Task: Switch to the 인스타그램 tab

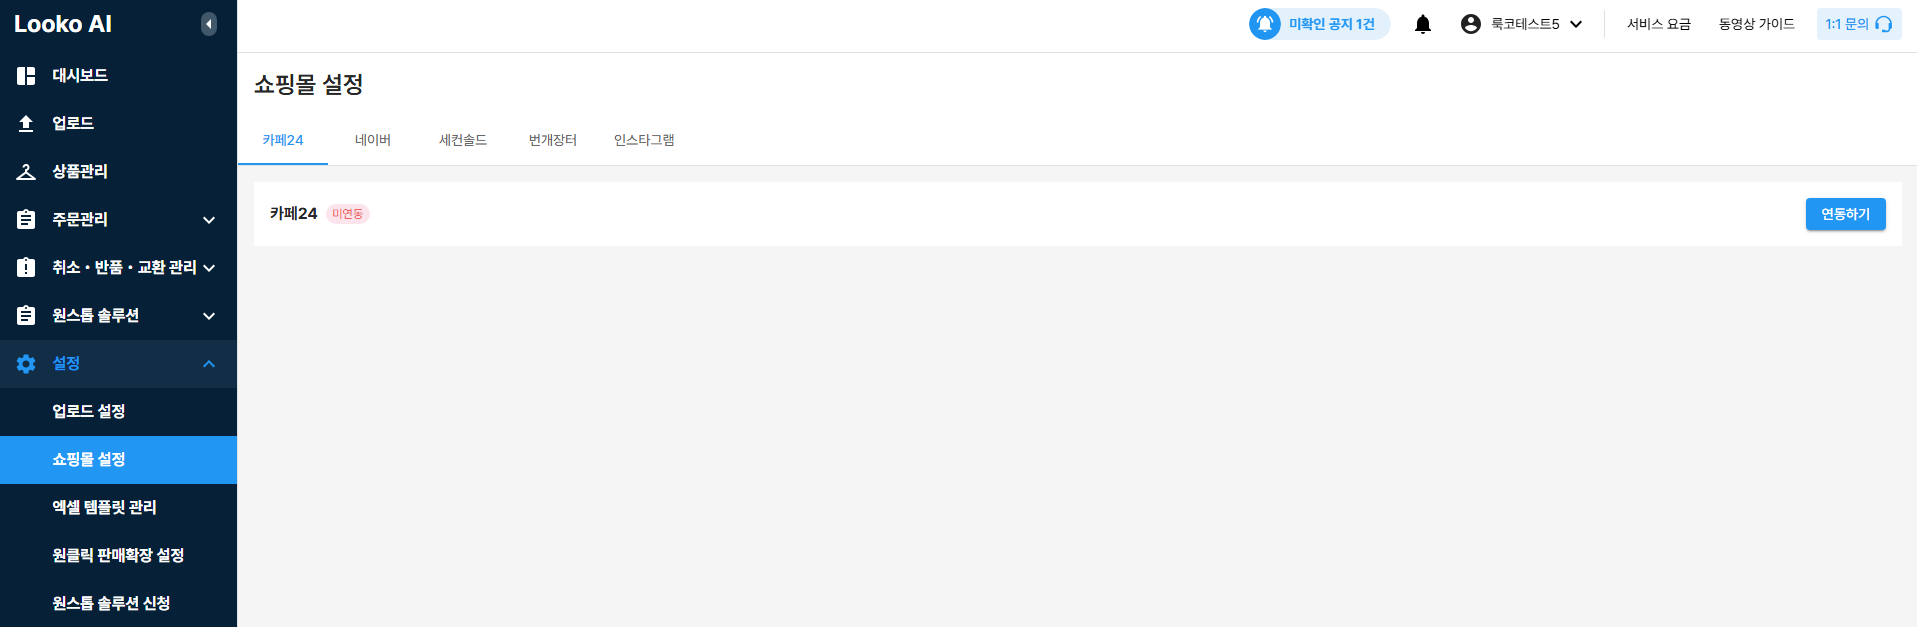Action: point(643,140)
